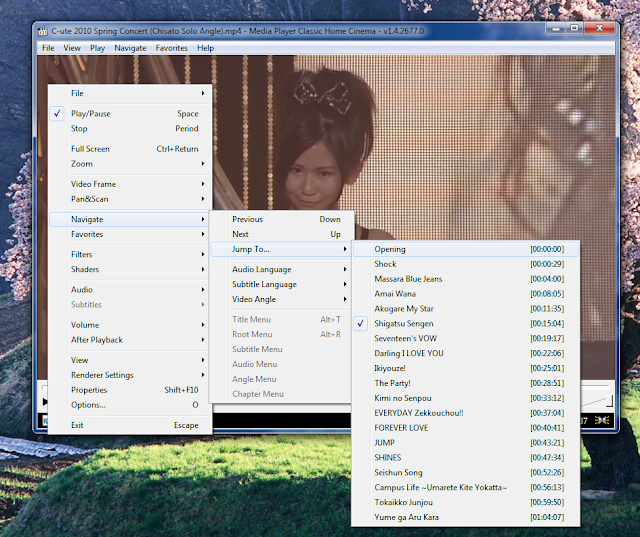The width and height of the screenshot is (640, 537).
Task: Open Options... from context menu
Action: coord(130,405)
